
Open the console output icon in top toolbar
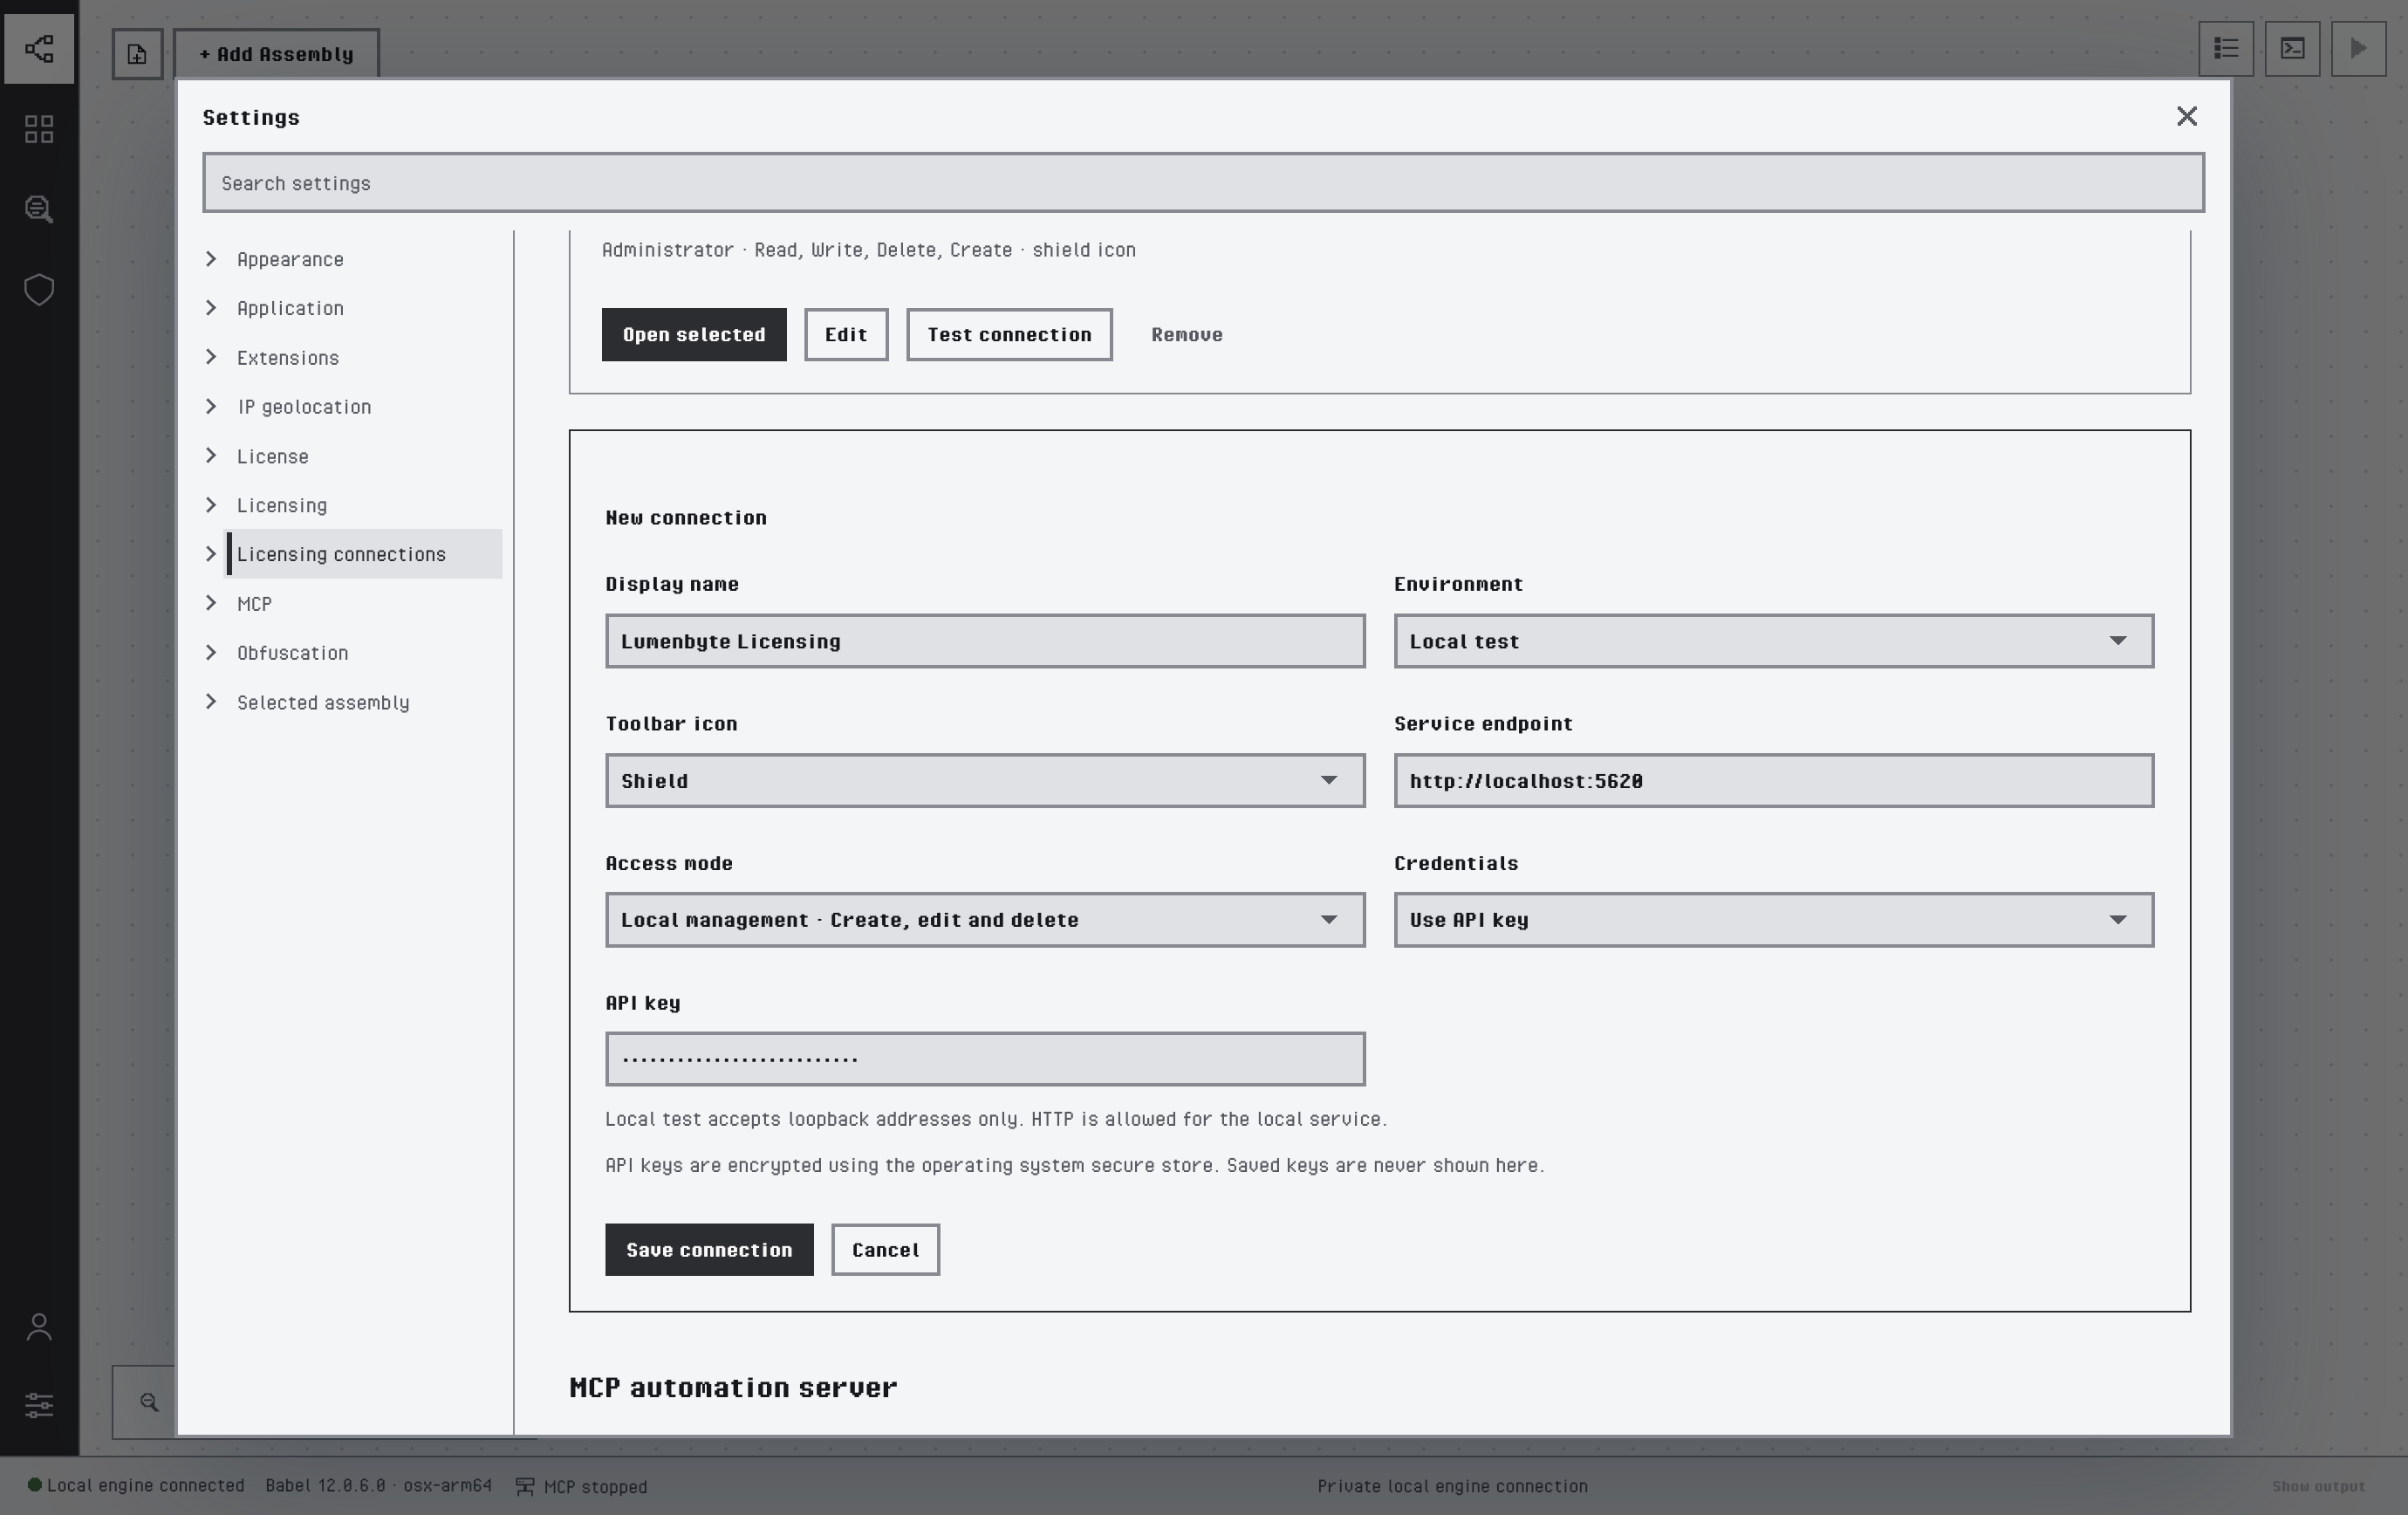(2292, 48)
